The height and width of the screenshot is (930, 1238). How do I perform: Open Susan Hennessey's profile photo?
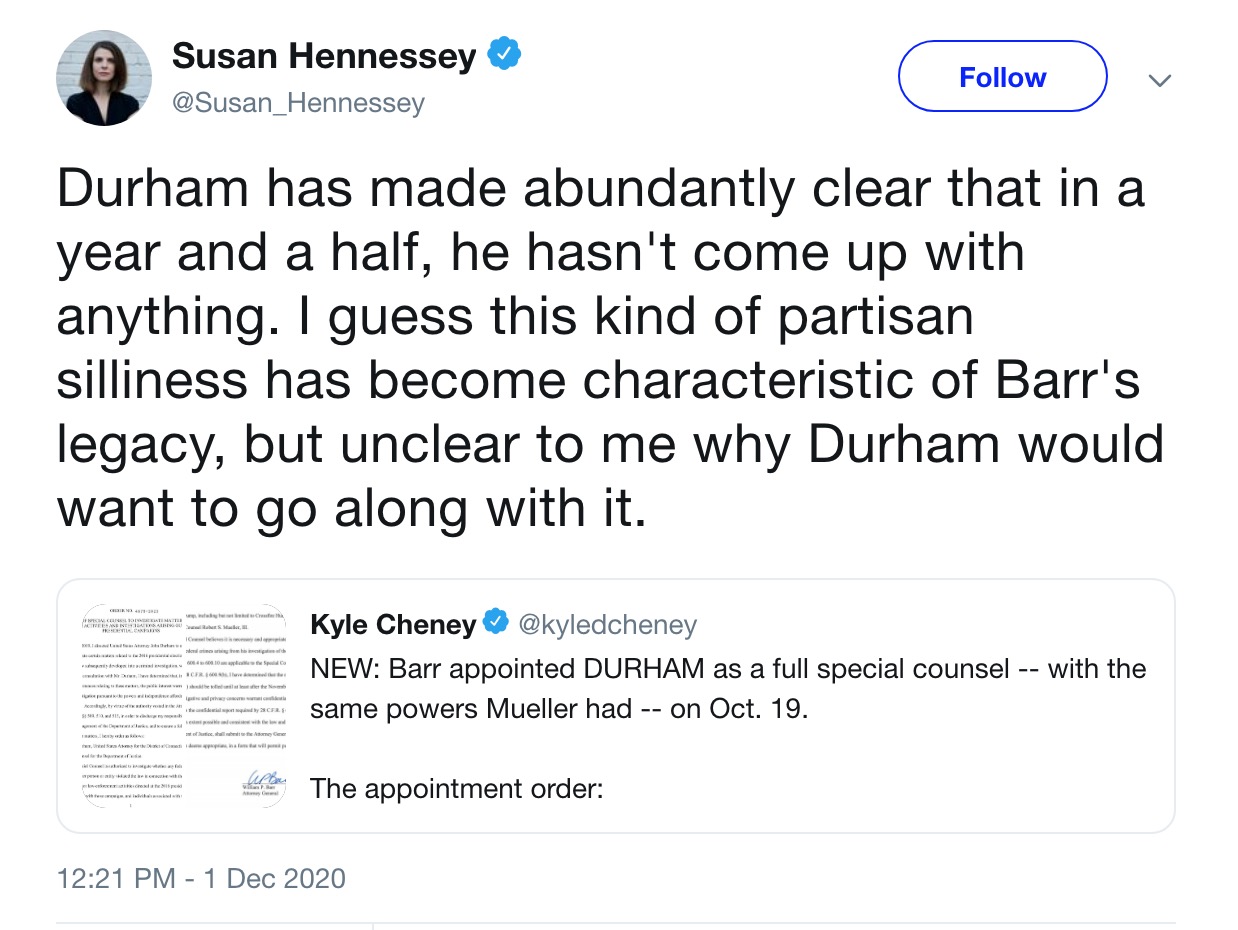104,78
